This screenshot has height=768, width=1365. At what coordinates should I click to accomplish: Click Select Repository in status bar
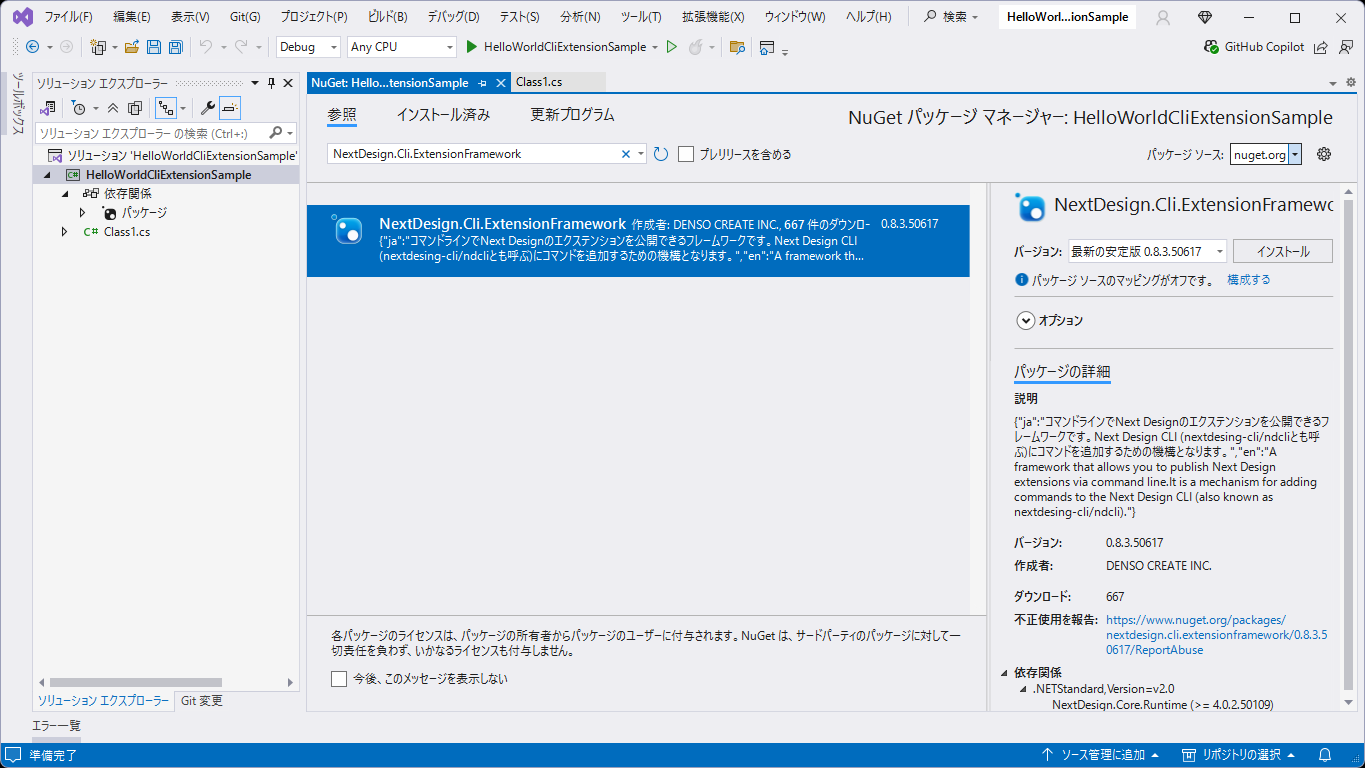point(1239,755)
